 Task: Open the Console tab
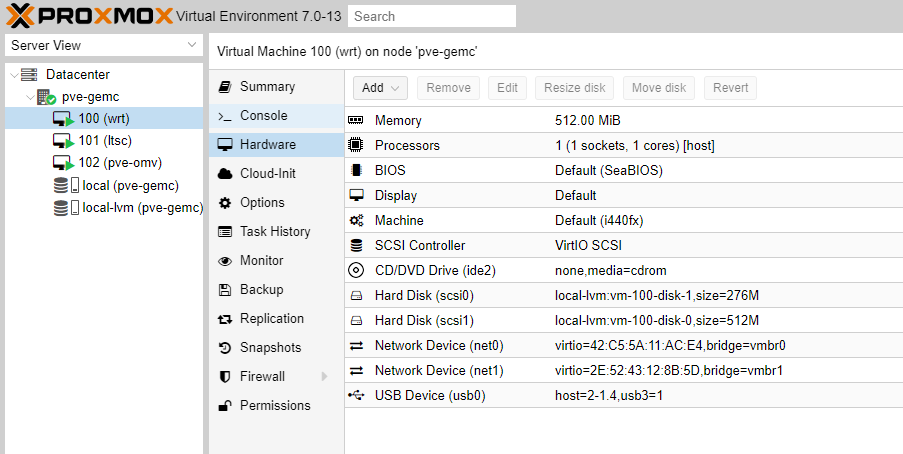276,116
